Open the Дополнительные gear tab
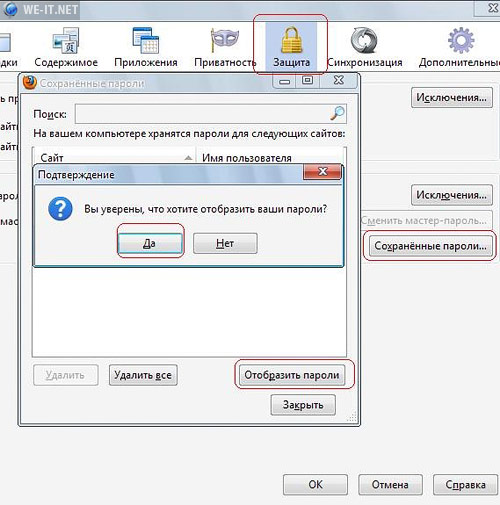Screen dimensions: 500x505 coord(460,48)
